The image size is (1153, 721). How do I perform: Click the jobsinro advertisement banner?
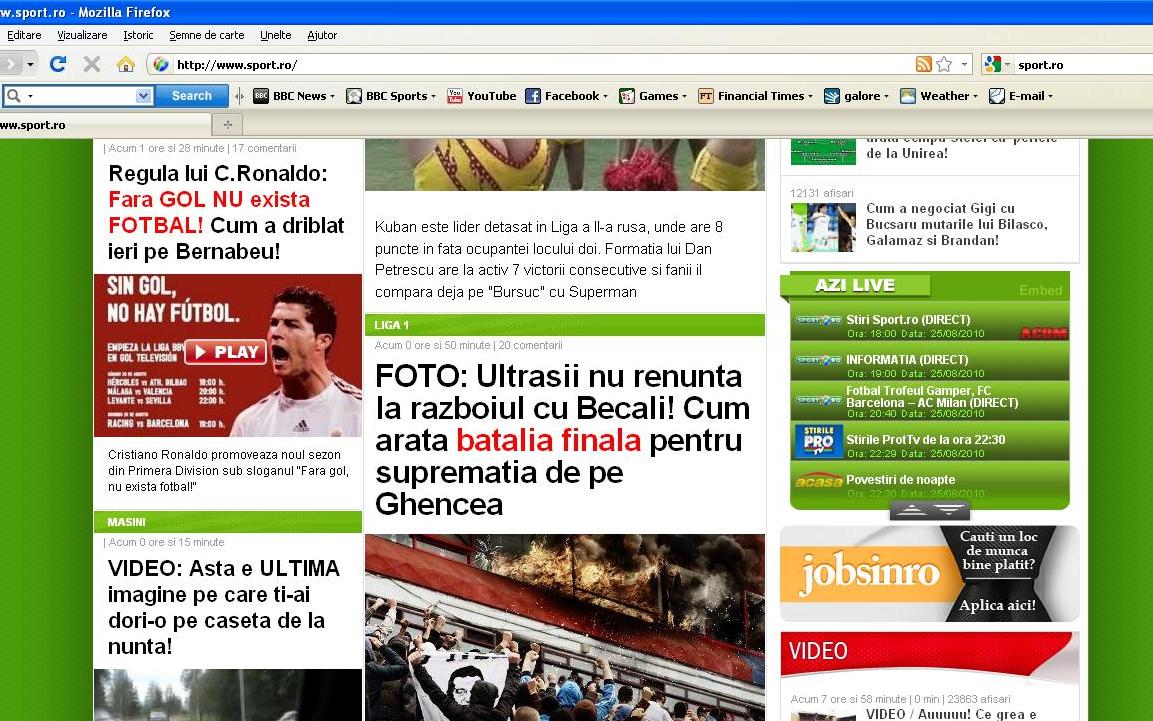pos(929,574)
